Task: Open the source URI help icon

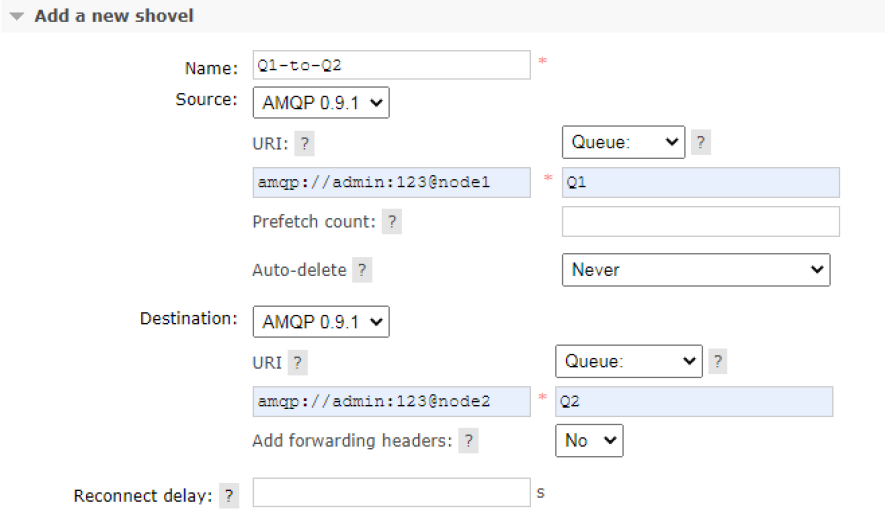Action: click(304, 143)
